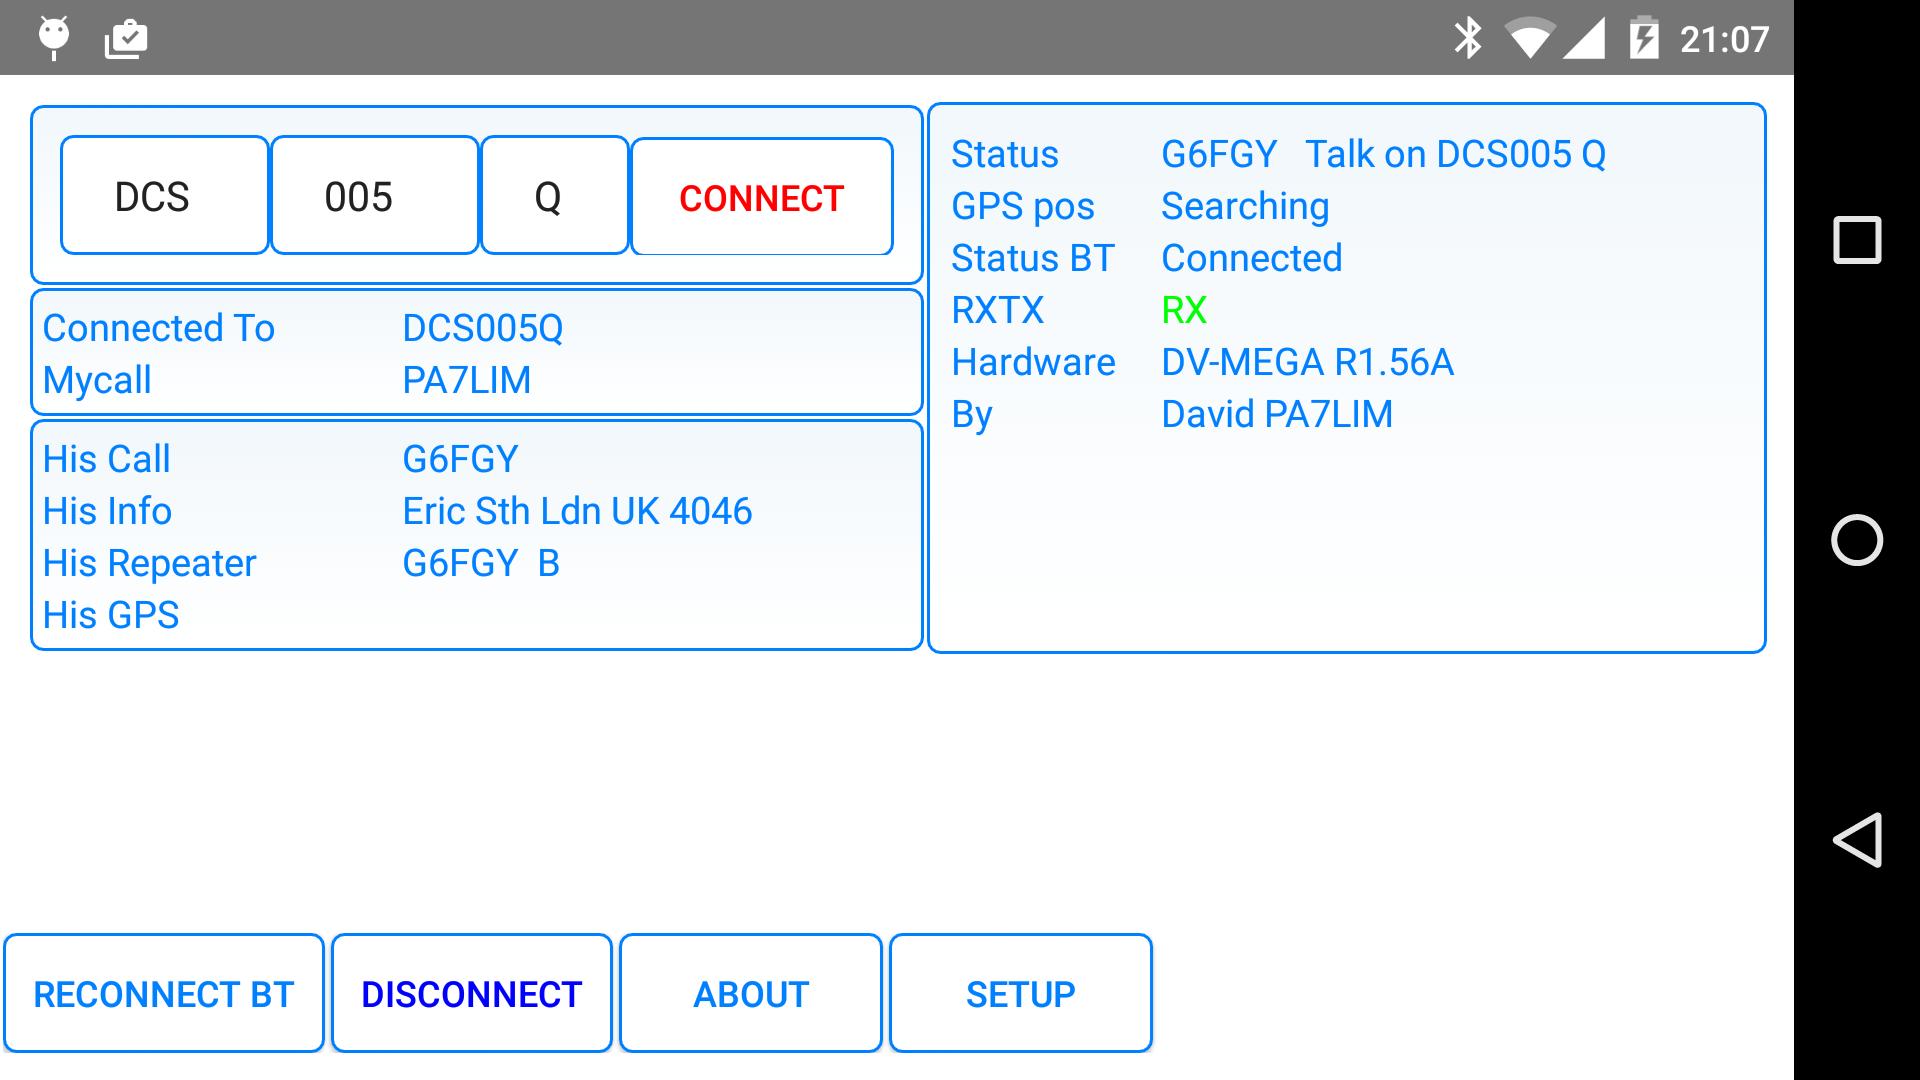Tap the GPS pos value Searching
1920x1080 pixels.
click(x=1245, y=206)
